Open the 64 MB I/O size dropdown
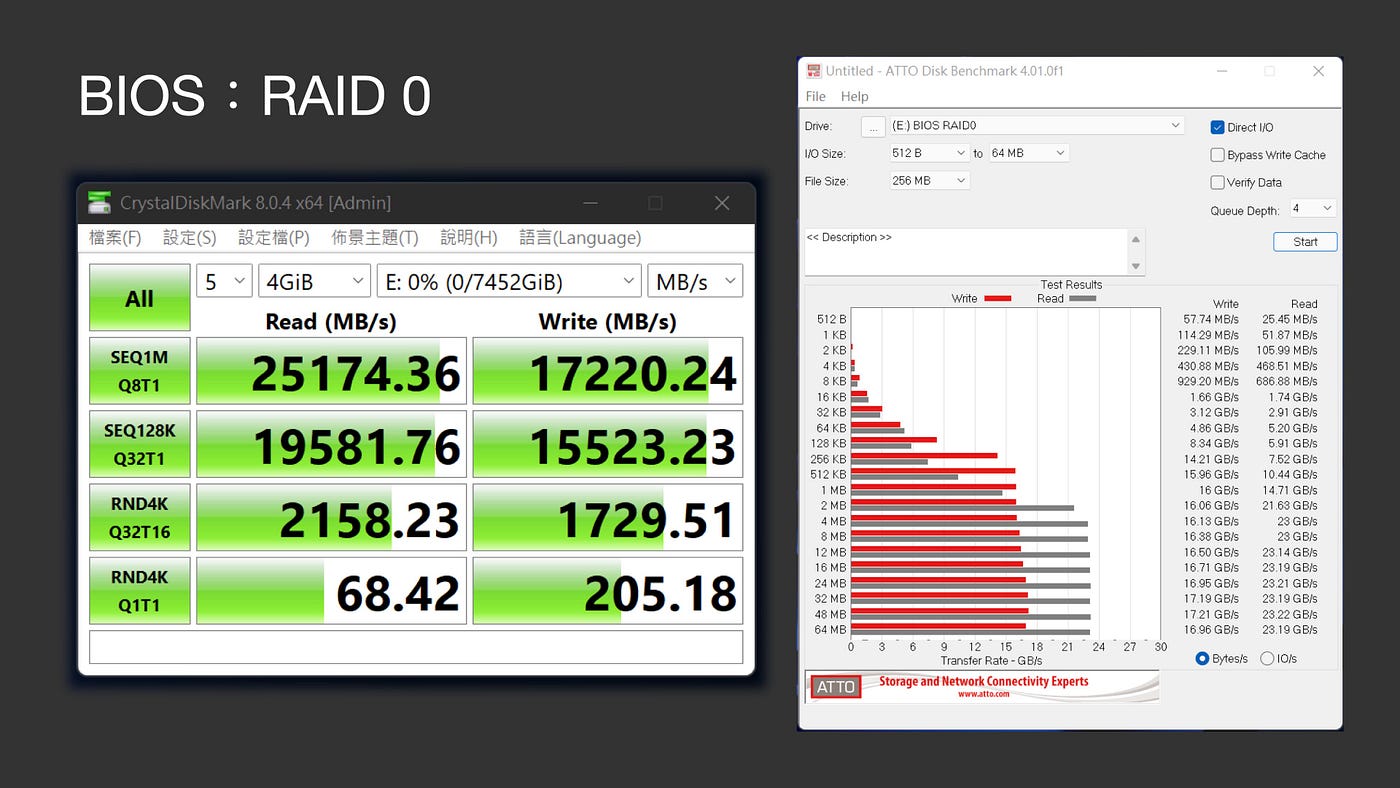This screenshot has width=1400, height=788. pyautogui.click(x=1029, y=153)
